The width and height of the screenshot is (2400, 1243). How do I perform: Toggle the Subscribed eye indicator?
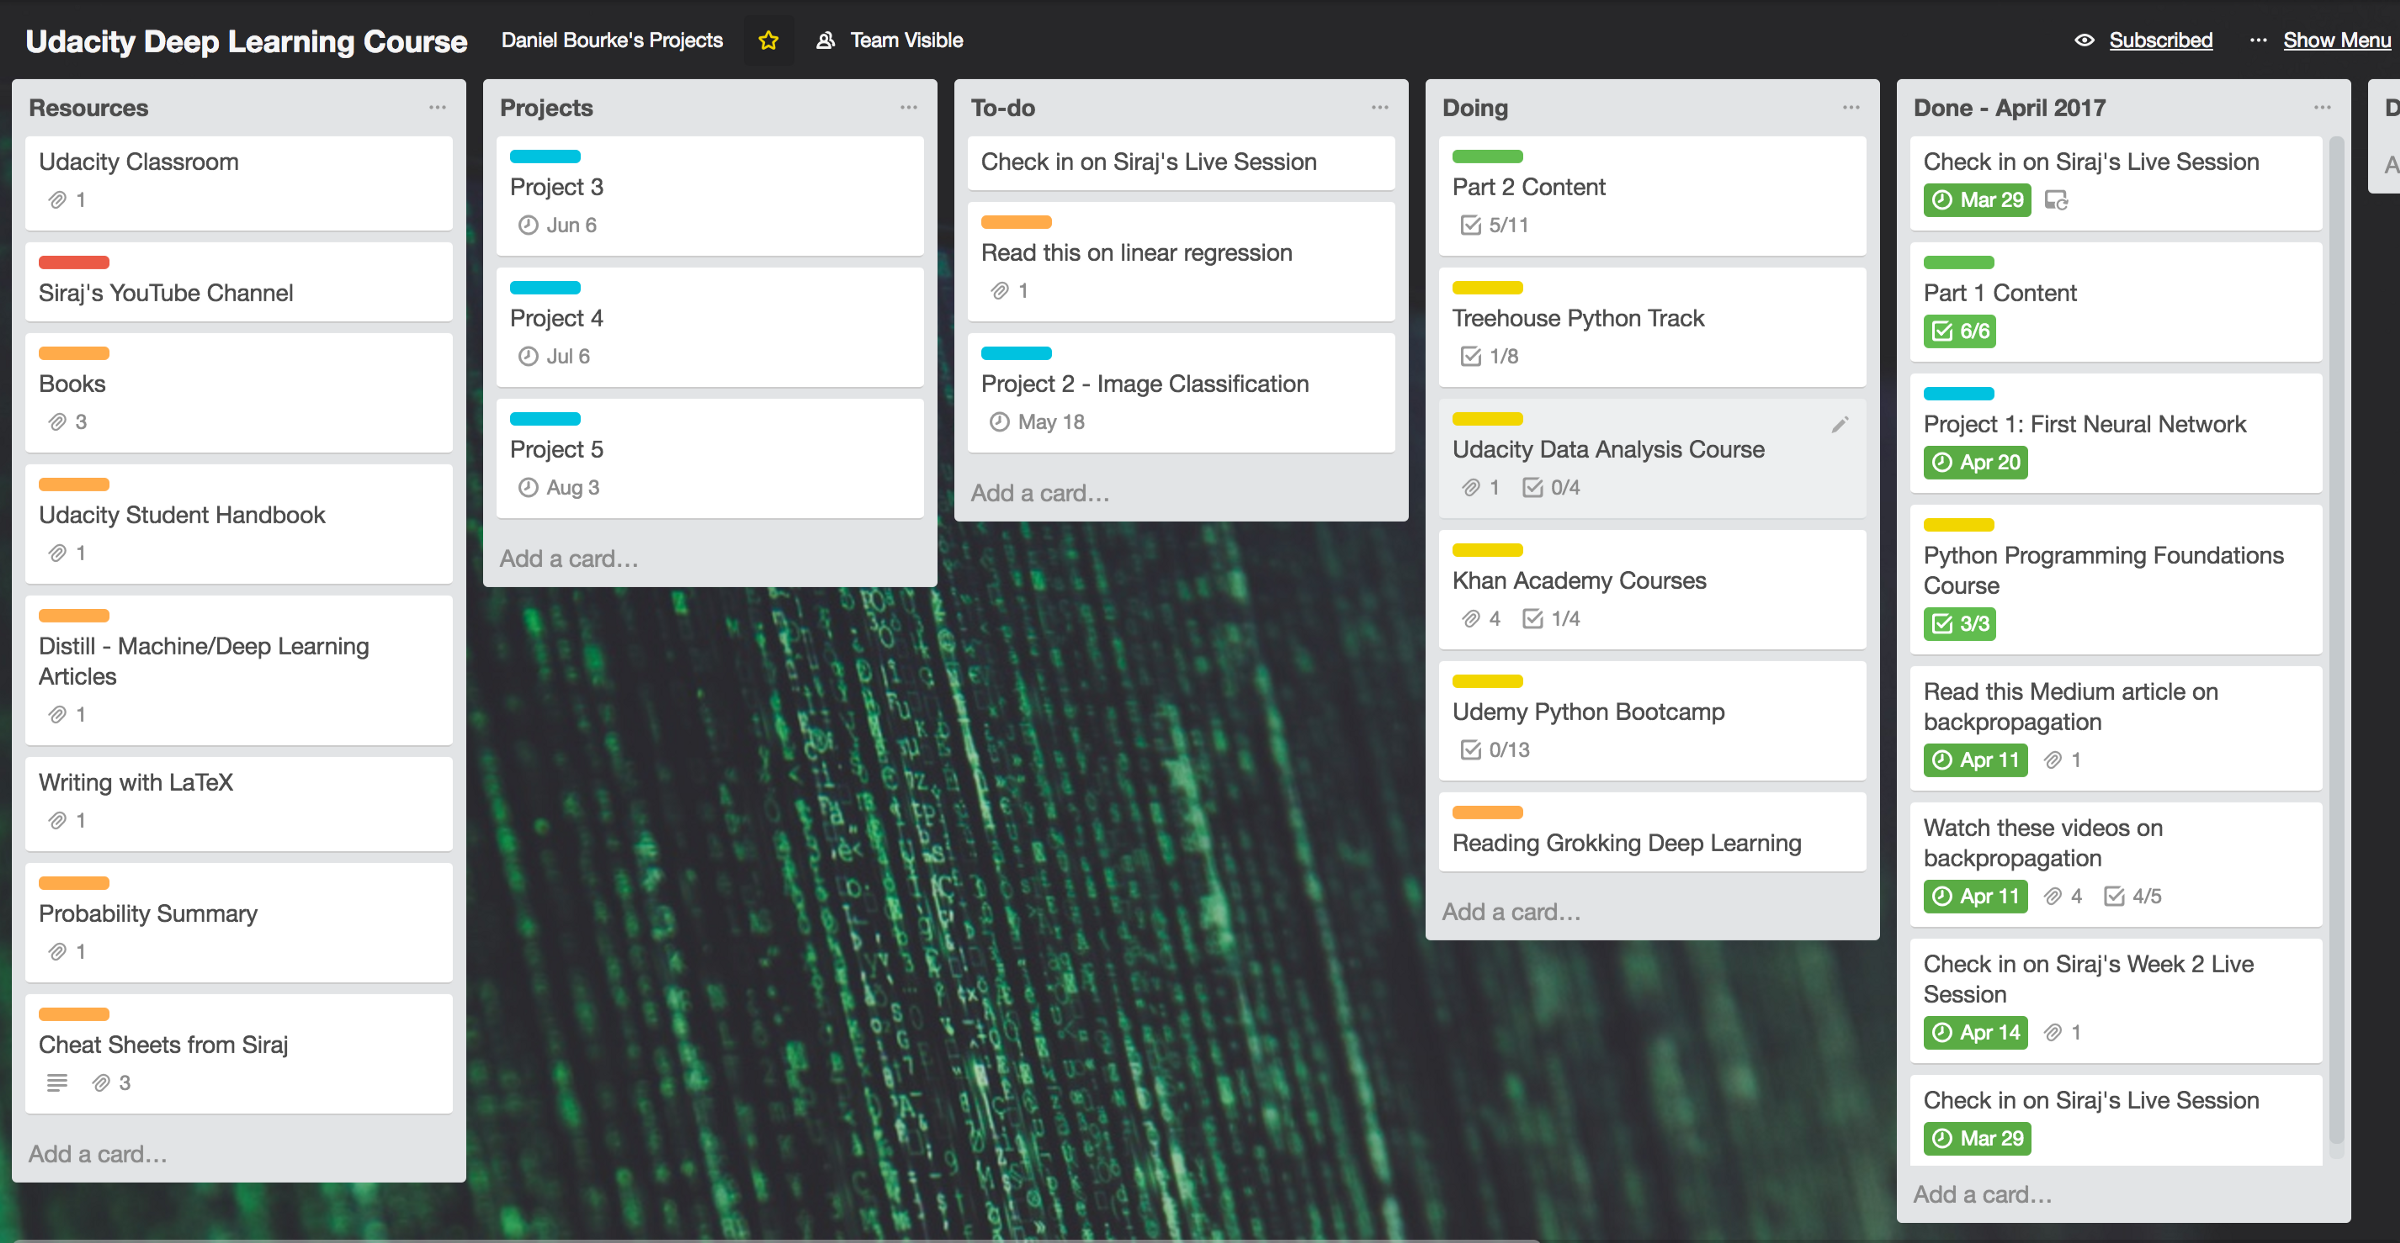point(2084,40)
